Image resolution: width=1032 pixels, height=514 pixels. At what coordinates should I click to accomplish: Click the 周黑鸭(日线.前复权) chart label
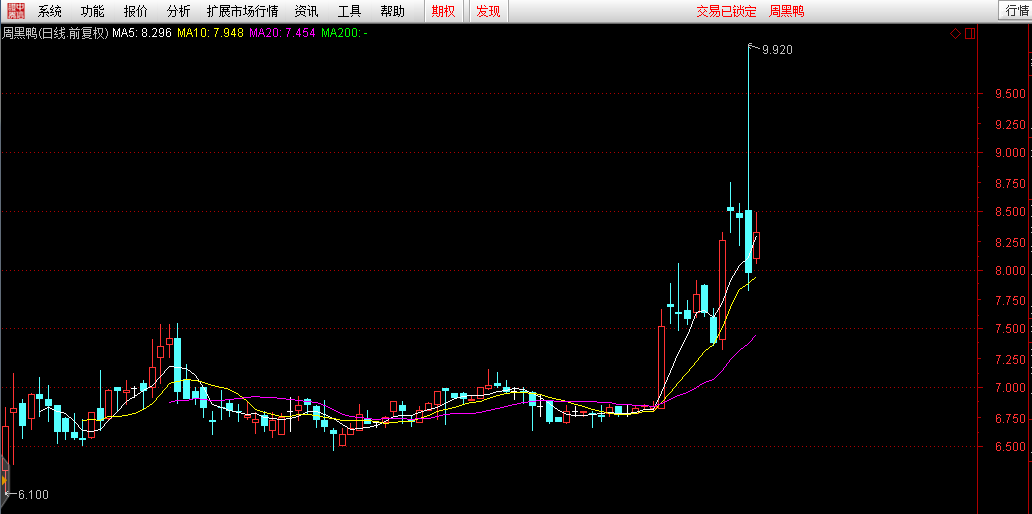click(x=55, y=34)
